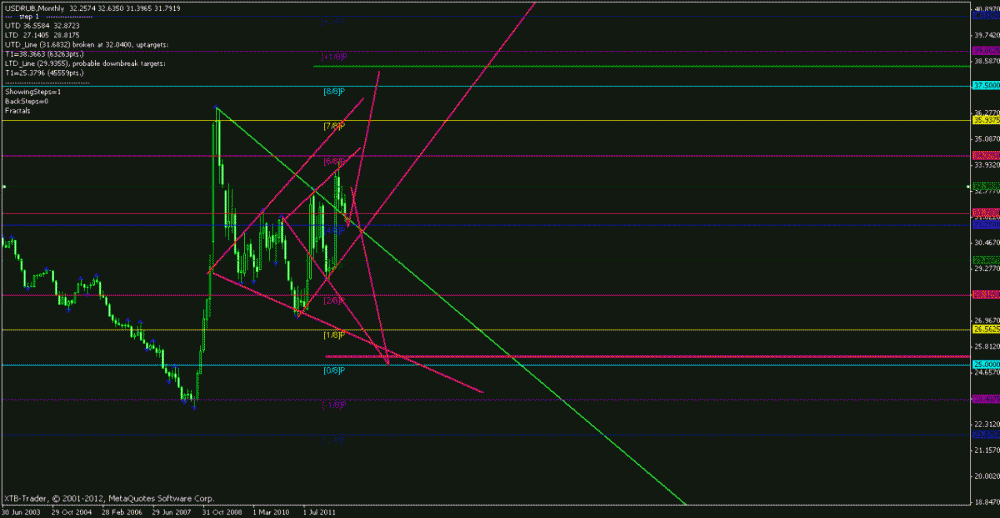The image size is (1000, 518).
Task: Click the ShowingSteps=1 indicator text
Action: [33, 92]
